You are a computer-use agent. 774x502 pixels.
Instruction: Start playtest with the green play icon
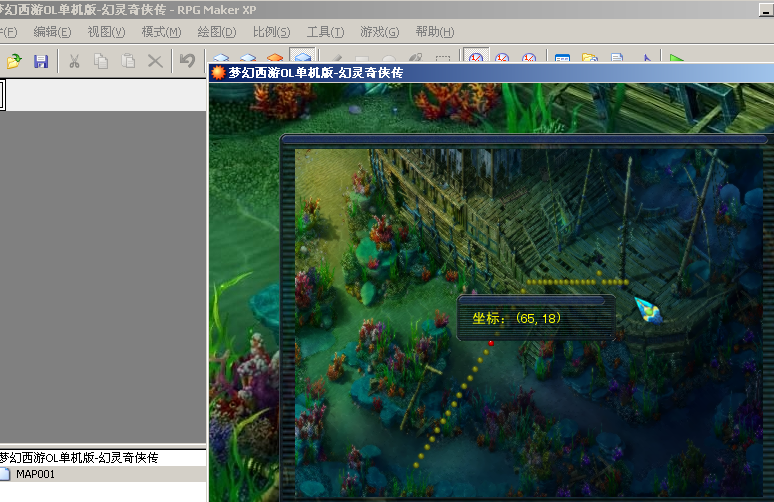coord(677,58)
